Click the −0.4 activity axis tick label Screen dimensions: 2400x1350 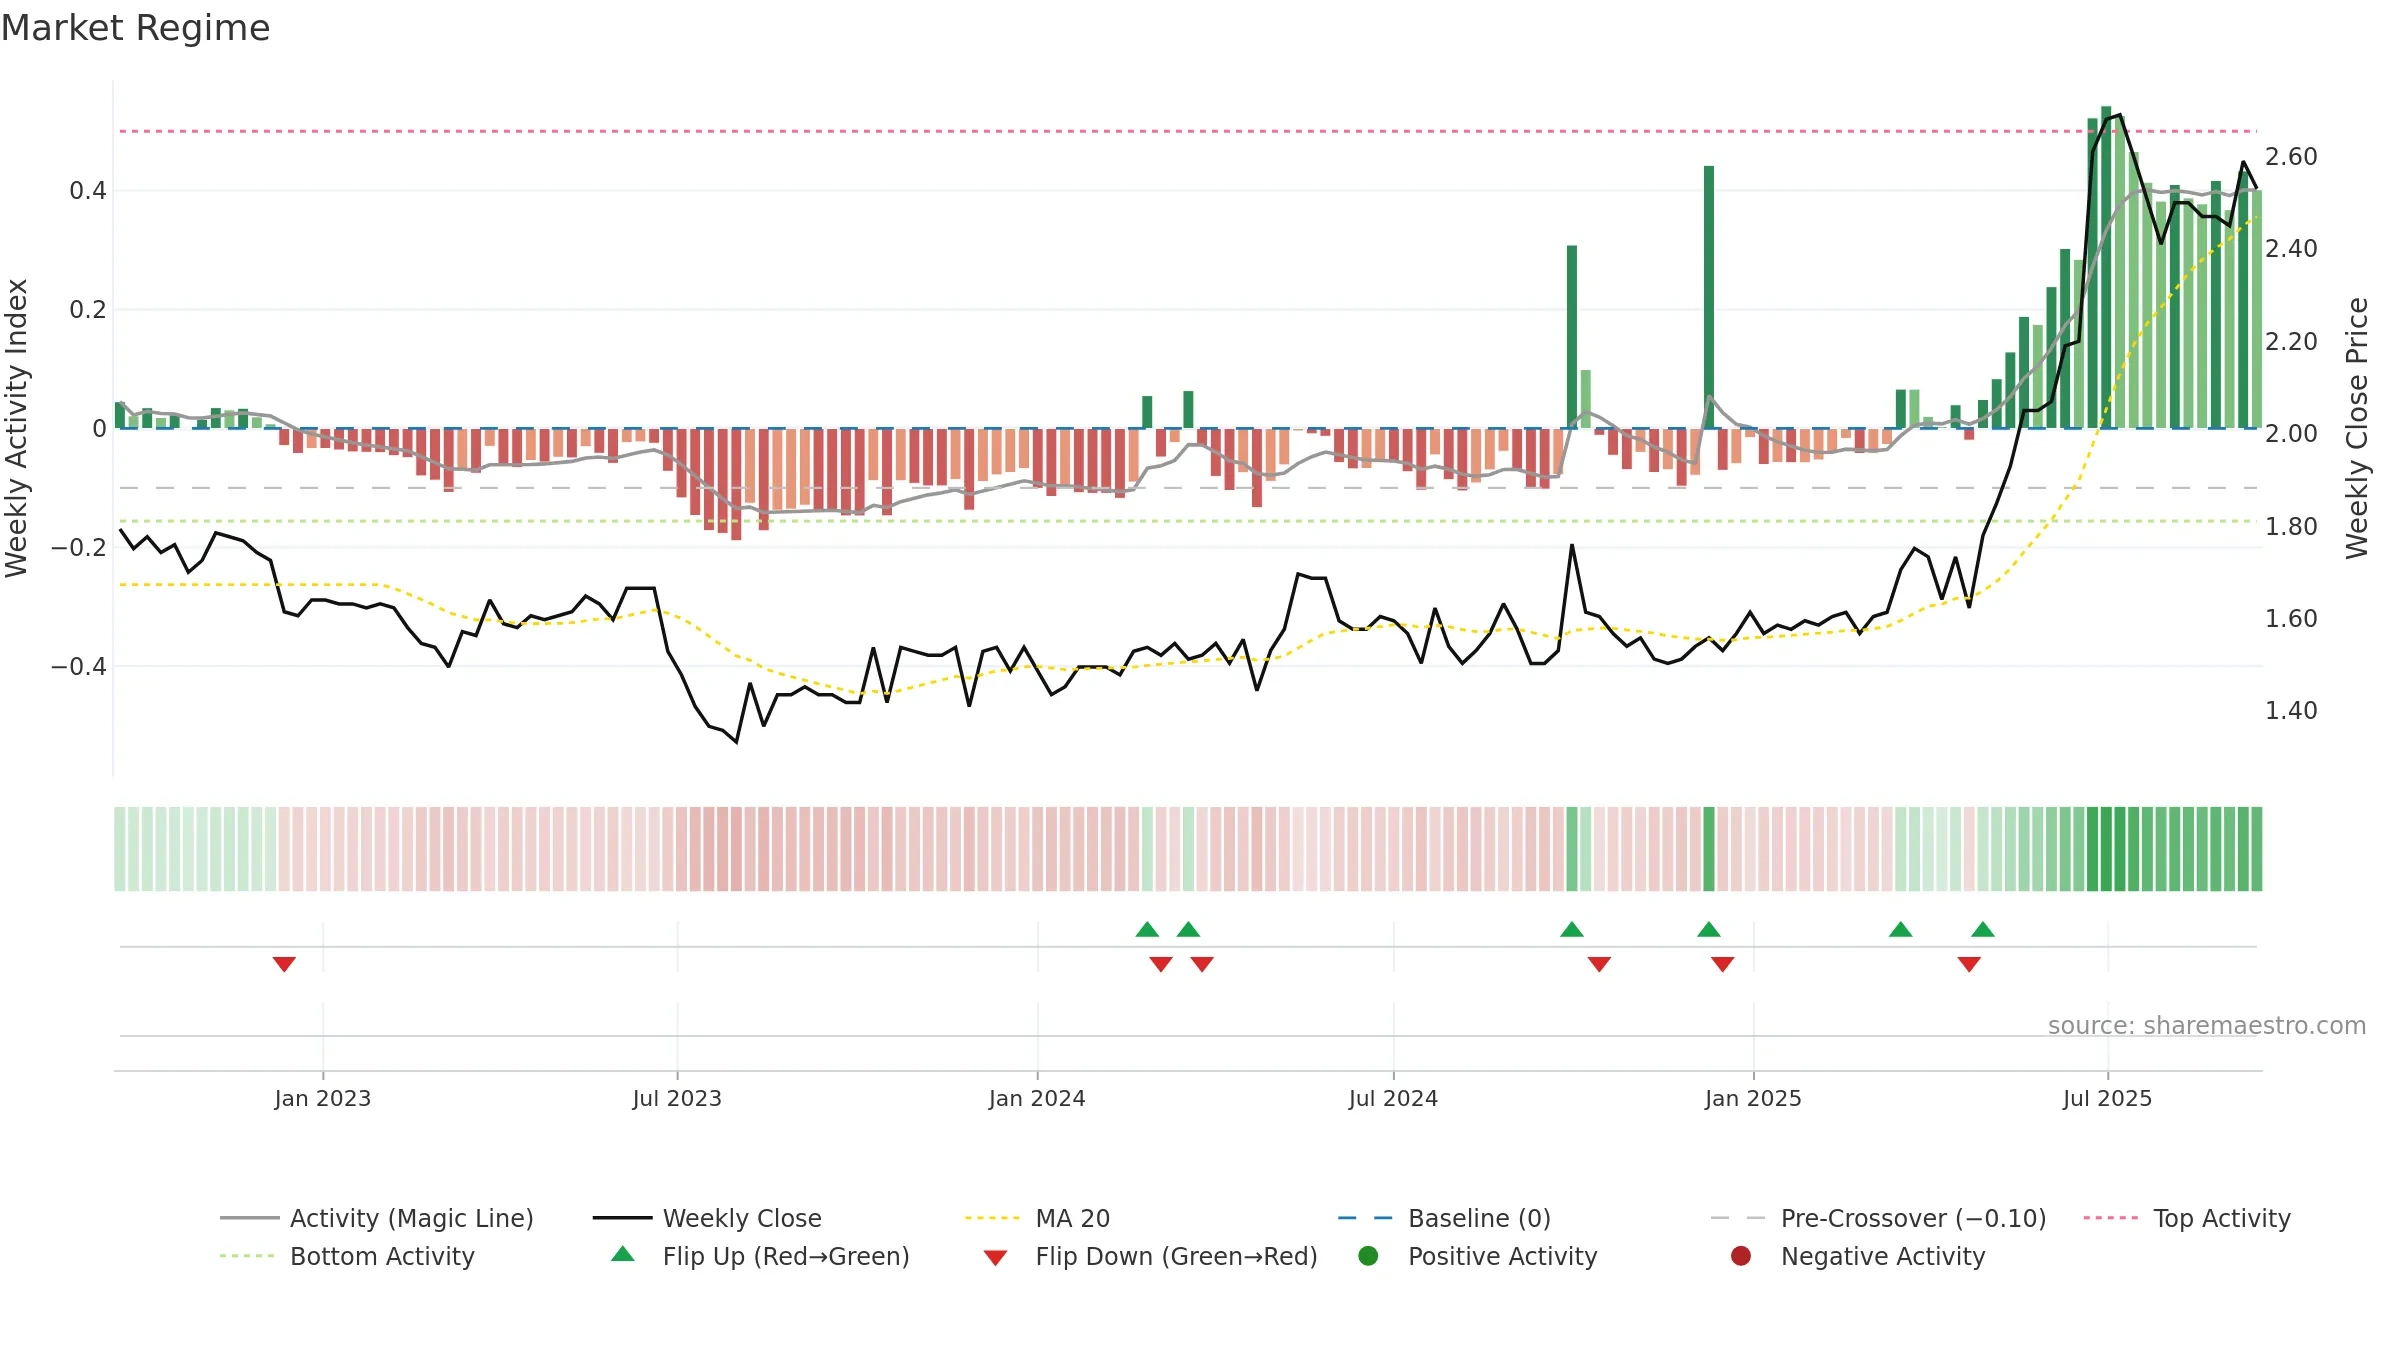[79, 666]
